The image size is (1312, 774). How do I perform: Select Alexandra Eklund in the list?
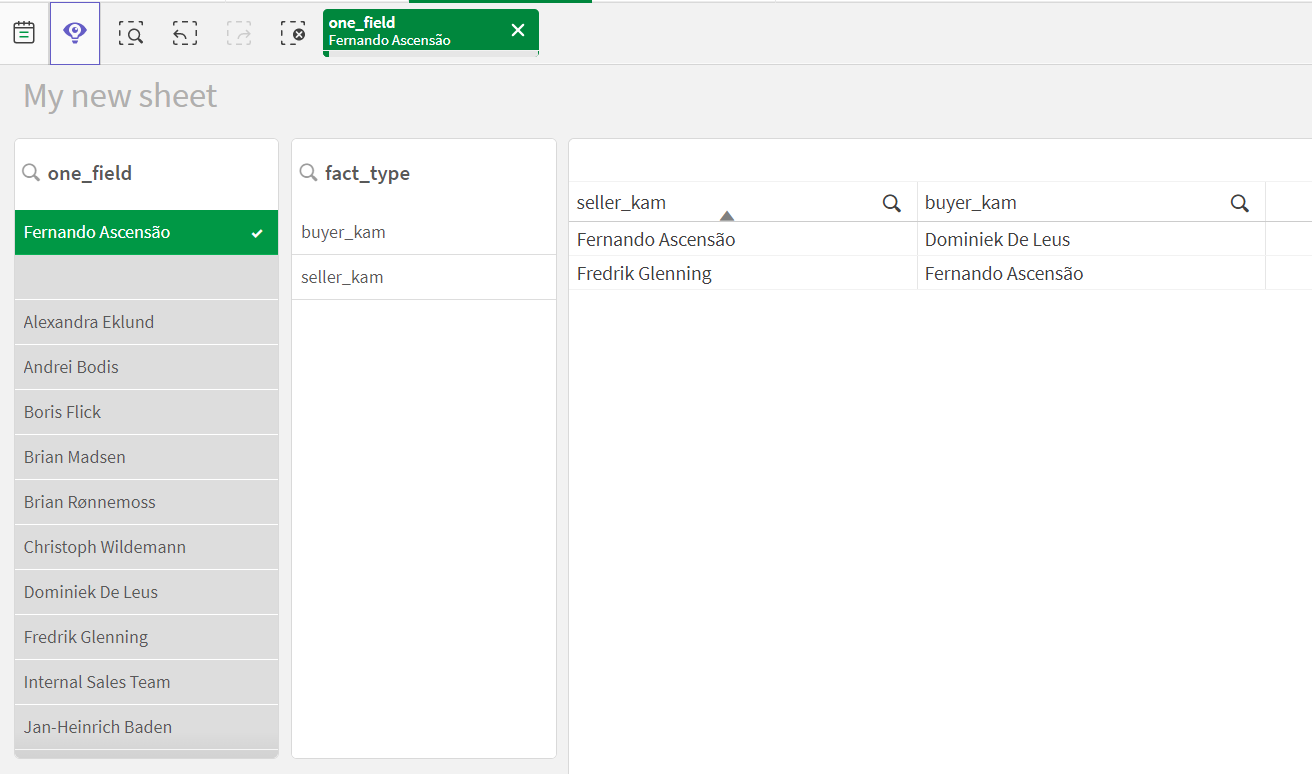pos(89,322)
